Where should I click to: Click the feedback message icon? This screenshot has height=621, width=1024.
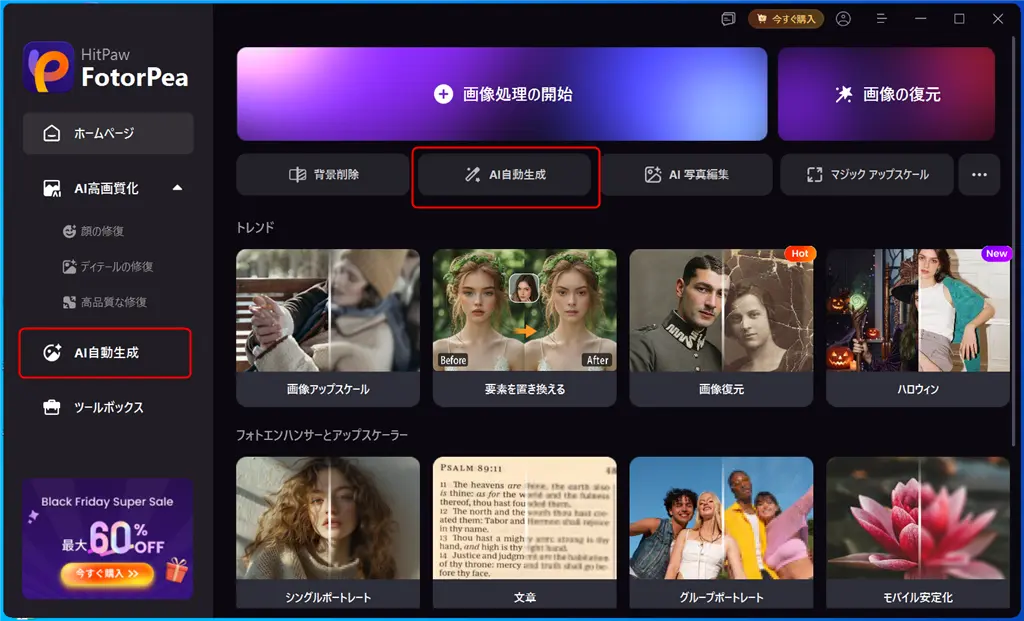click(x=727, y=18)
